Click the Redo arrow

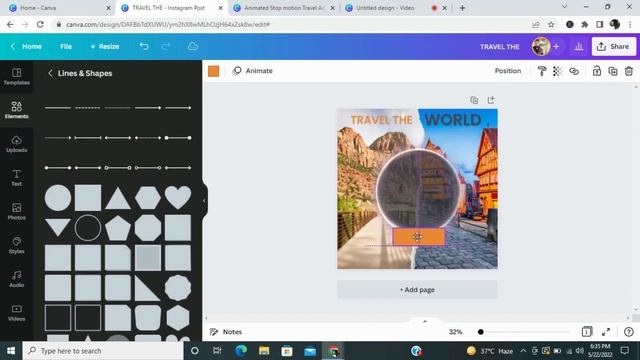coord(166,46)
